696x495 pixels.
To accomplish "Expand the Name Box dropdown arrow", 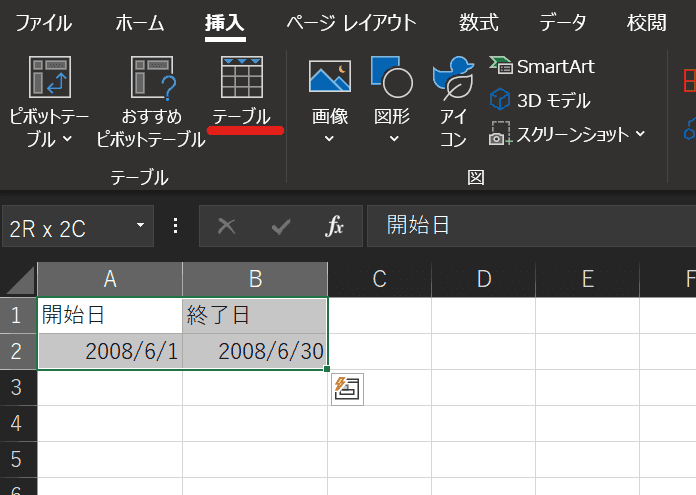I will 140,227.
